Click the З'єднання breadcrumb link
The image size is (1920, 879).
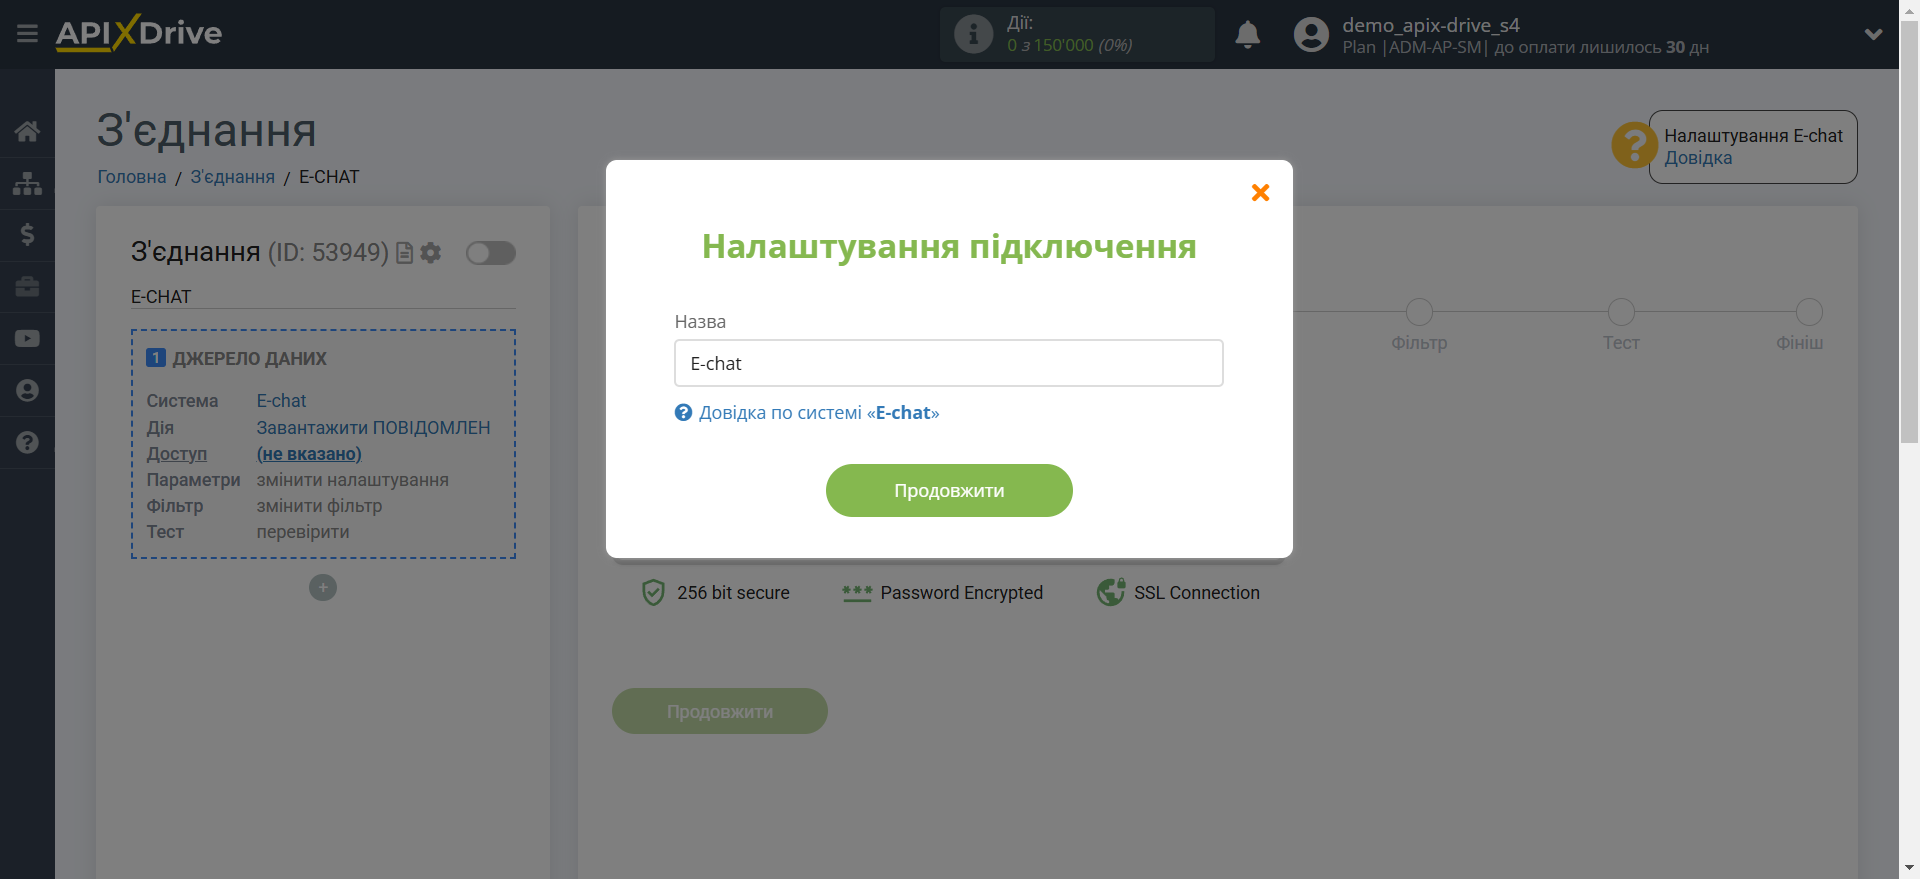point(233,177)
